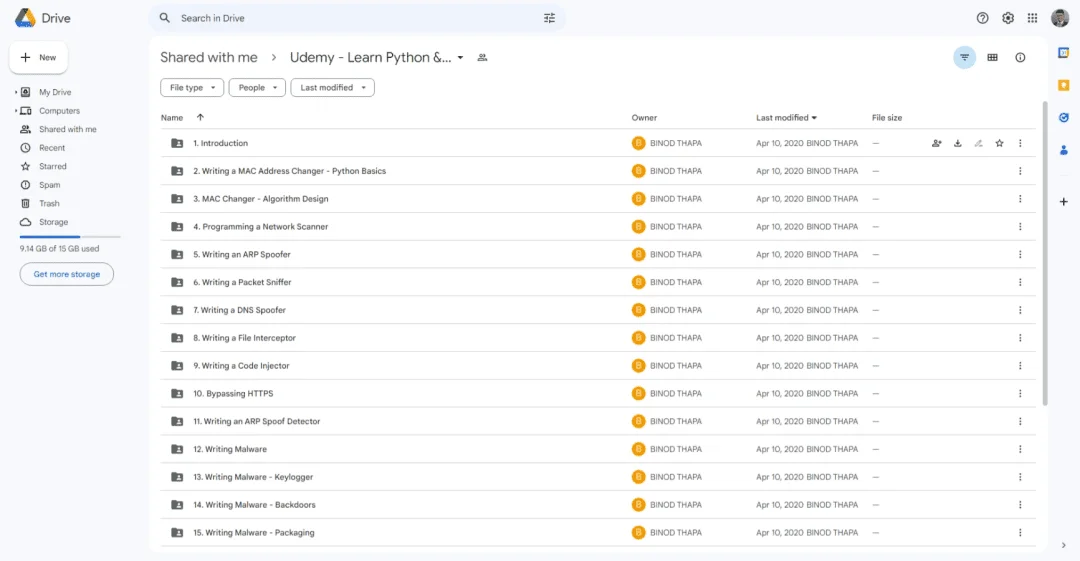This screenshot has width=1080, height=561.
Task: Open the folder title dropdown arrow
Action: [460, 58]
